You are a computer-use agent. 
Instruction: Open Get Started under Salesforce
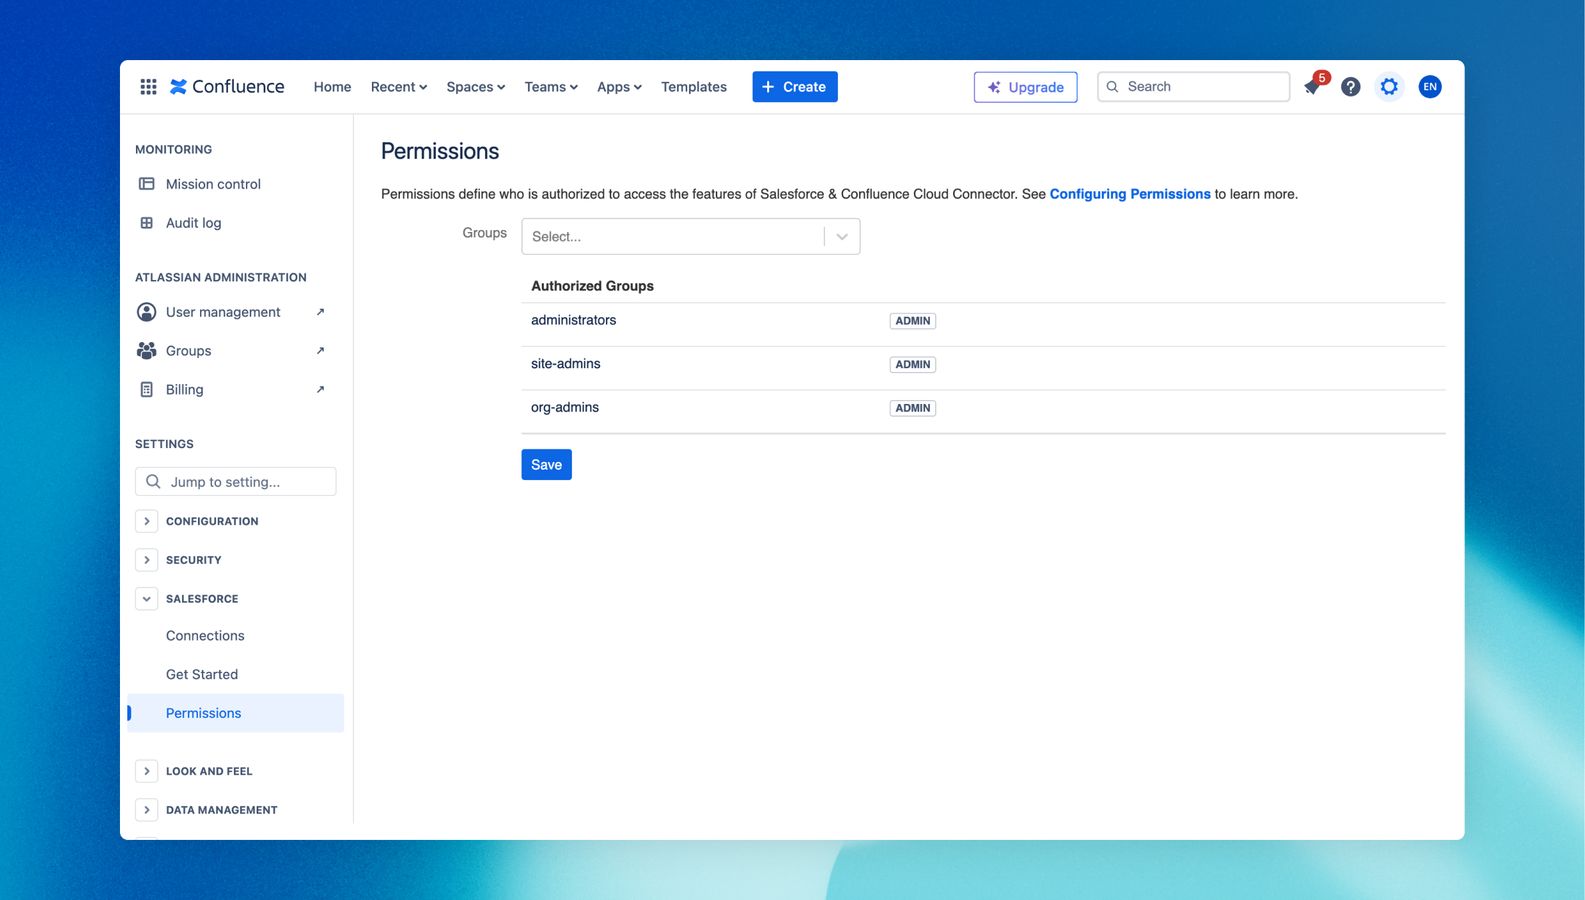click(202, 675)
